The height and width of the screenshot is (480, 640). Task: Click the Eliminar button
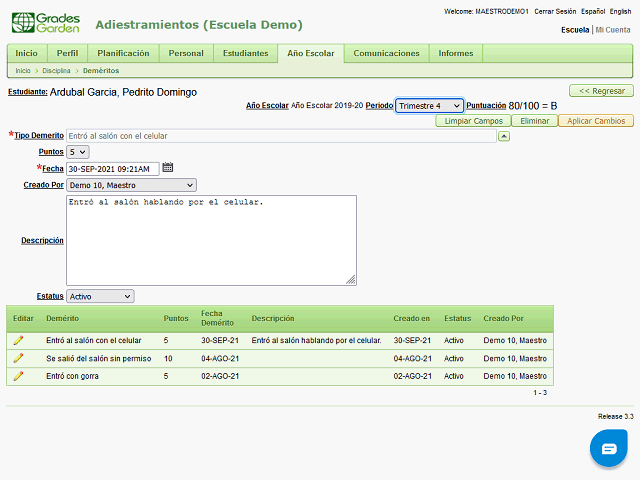point(534,121)
